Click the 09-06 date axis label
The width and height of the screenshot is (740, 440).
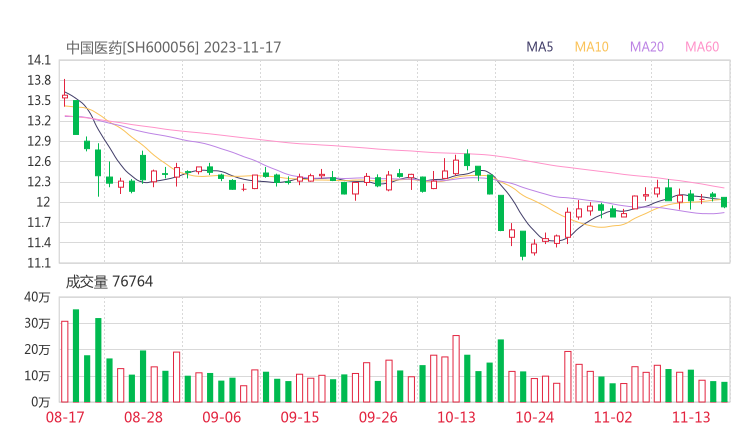[221, 417]
